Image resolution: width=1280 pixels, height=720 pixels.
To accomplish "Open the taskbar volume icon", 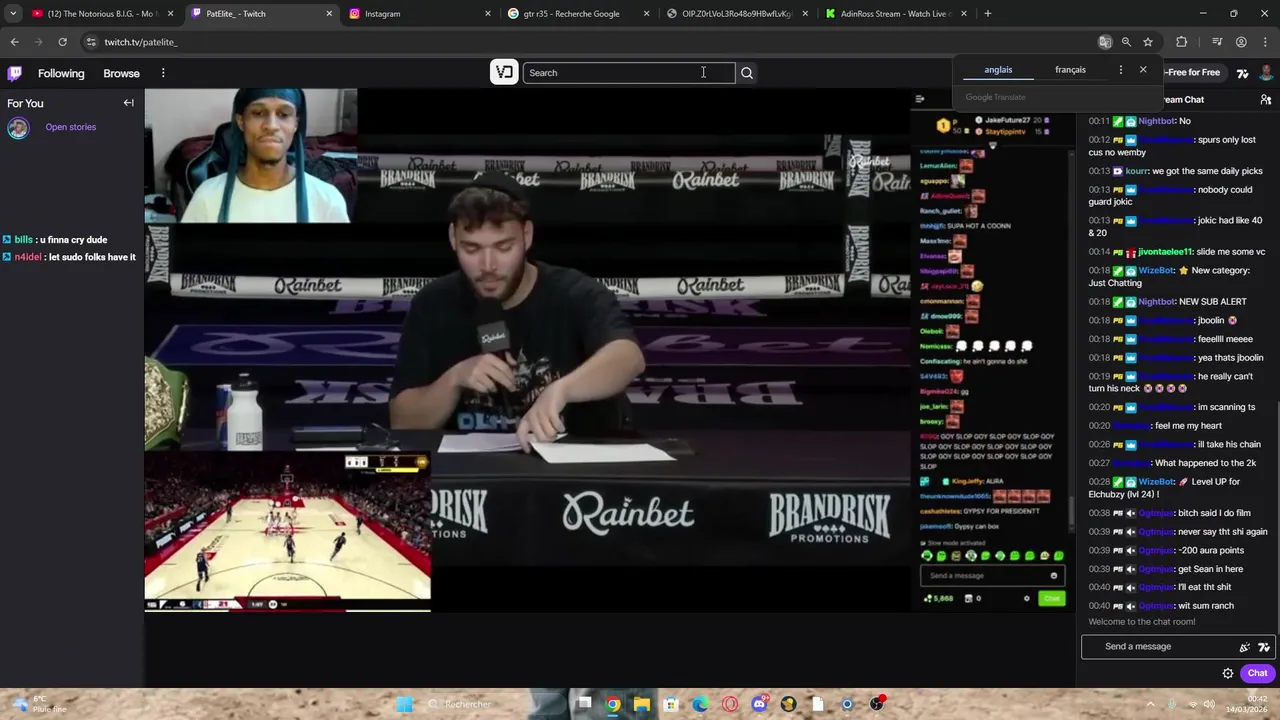I will (1209, 704).
